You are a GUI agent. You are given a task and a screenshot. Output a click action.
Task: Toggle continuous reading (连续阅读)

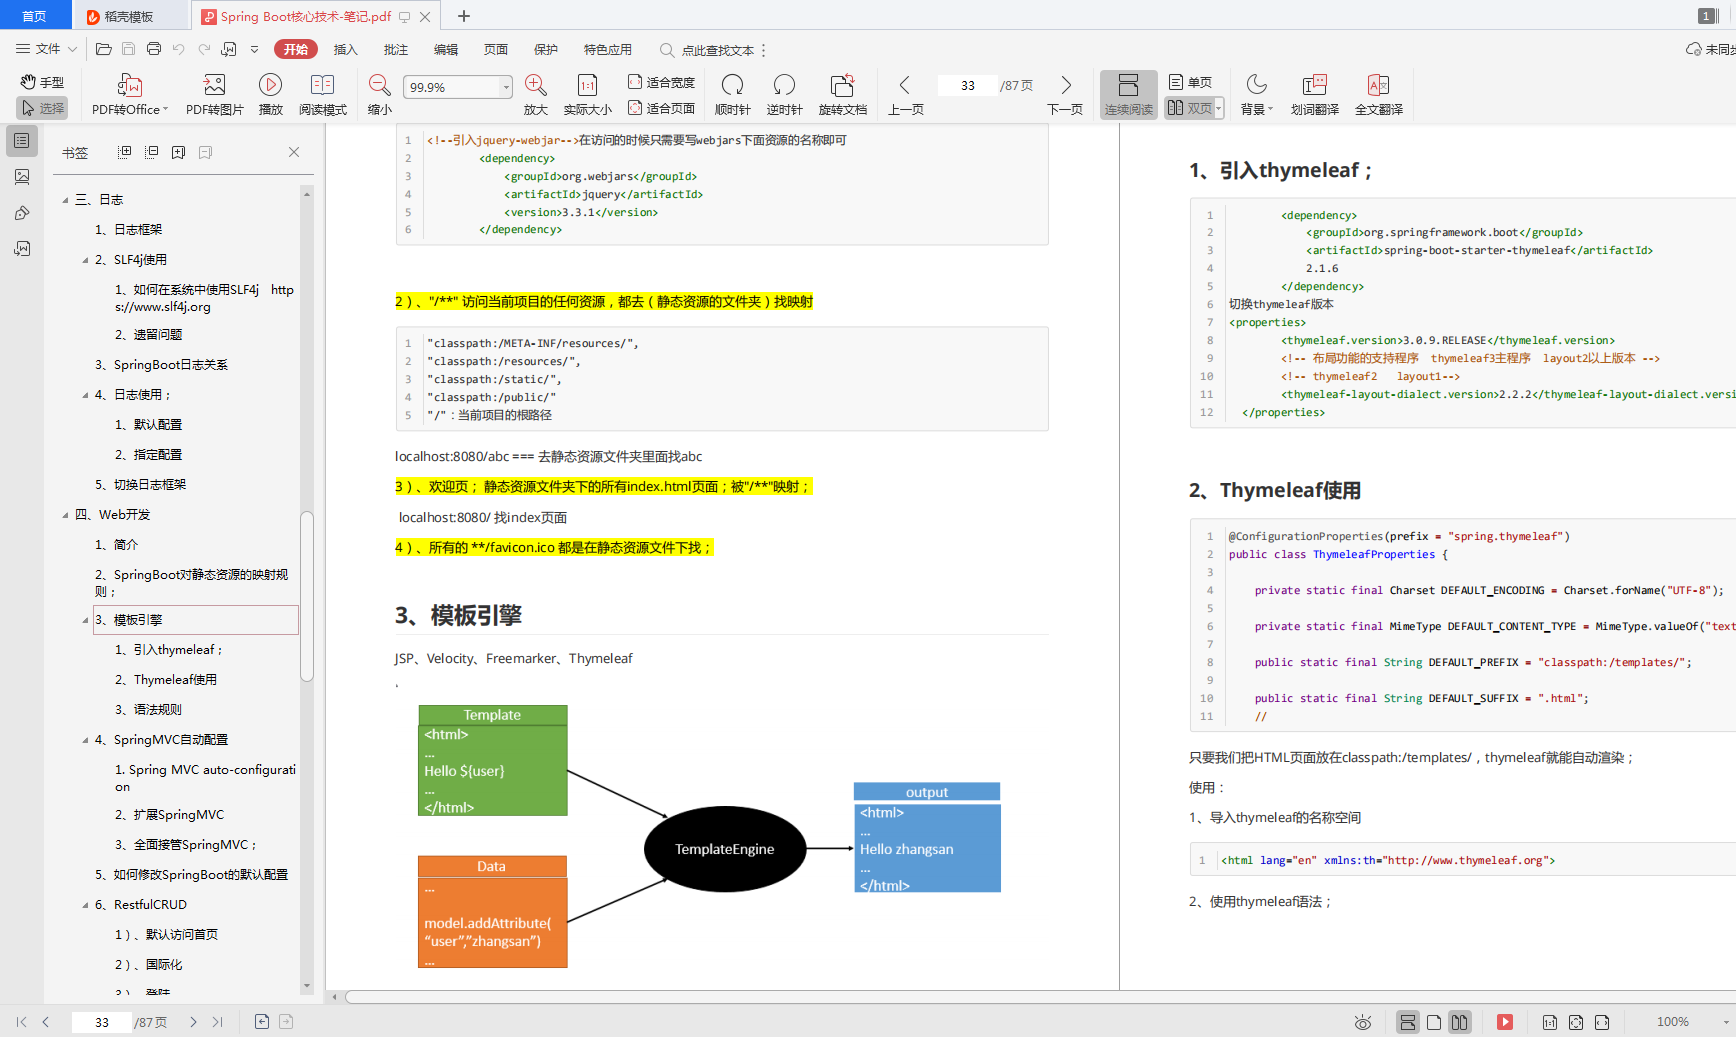pyautogui.click(x=1129, y=95)
